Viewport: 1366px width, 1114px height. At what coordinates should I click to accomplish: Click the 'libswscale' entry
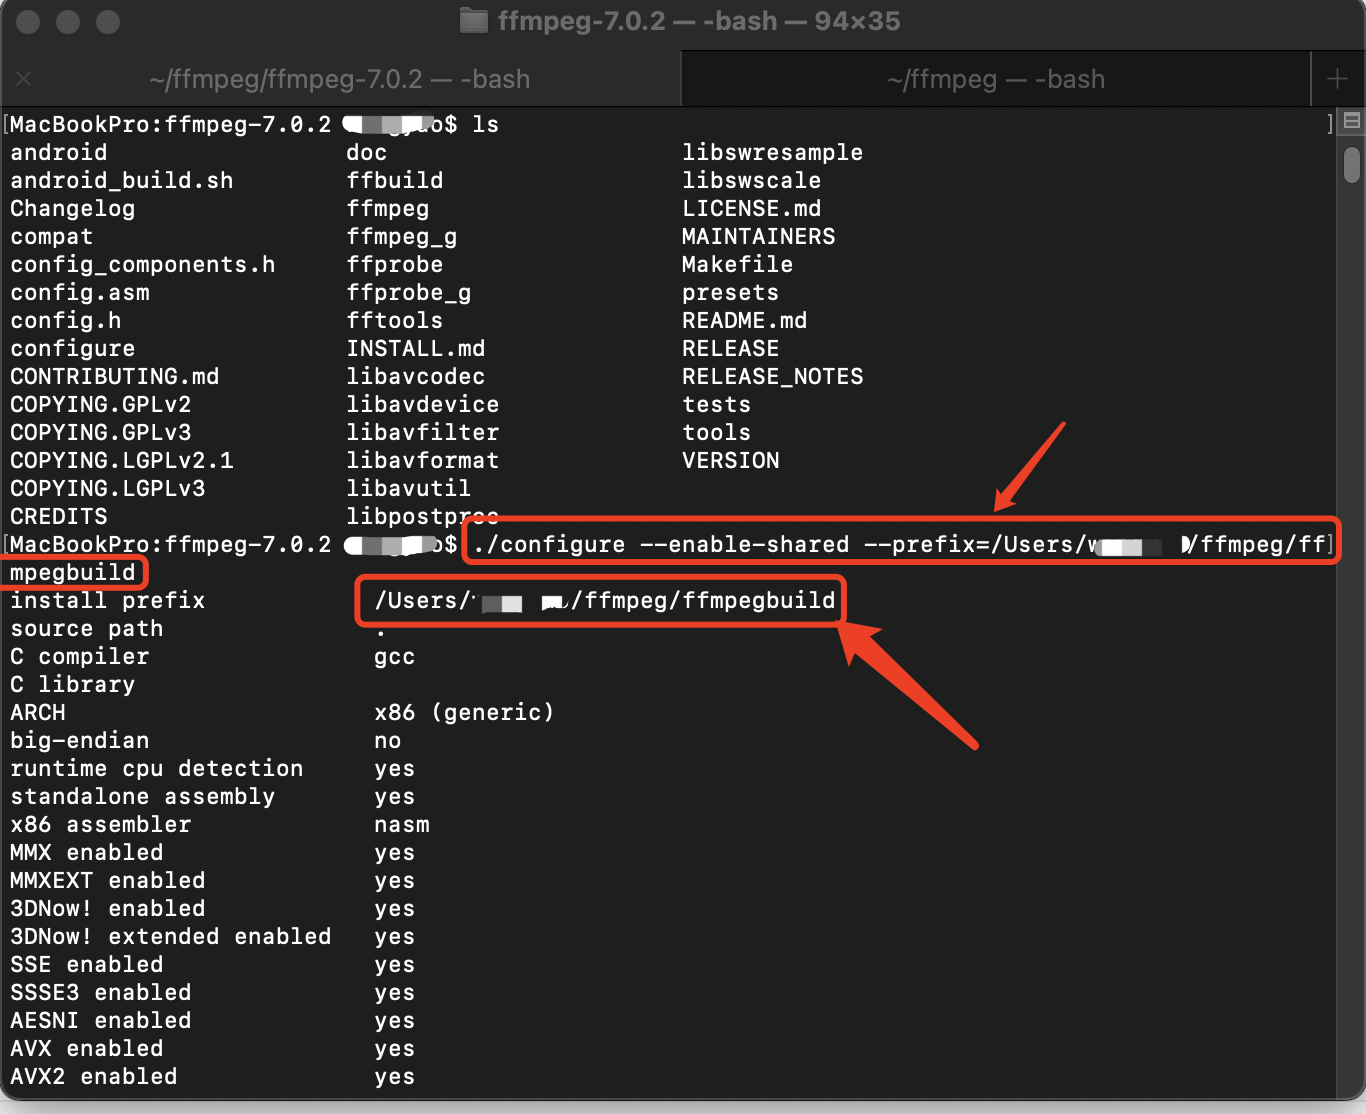point(752,181)
